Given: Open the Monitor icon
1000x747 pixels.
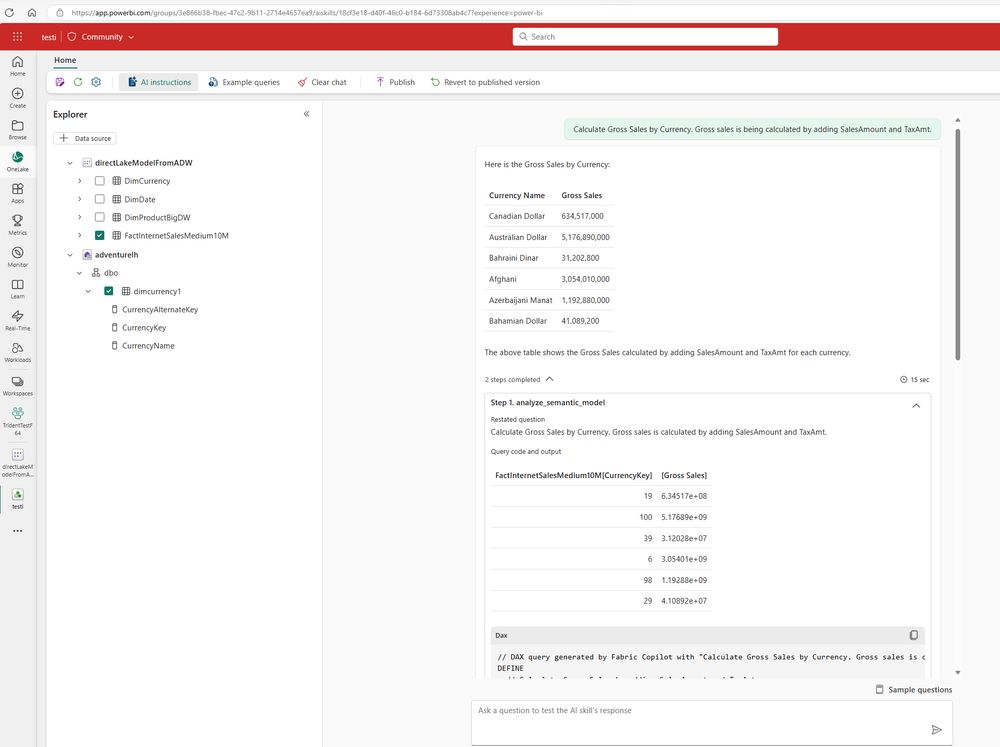Looking at the screenshot, I should [x=18, y=256].
